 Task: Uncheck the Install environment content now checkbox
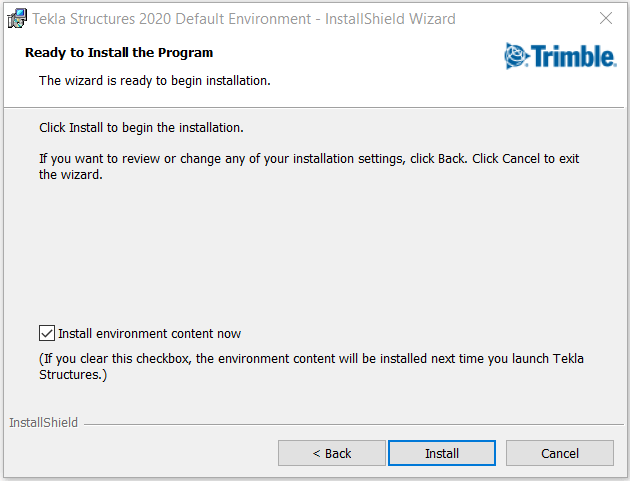coord(47,333)
